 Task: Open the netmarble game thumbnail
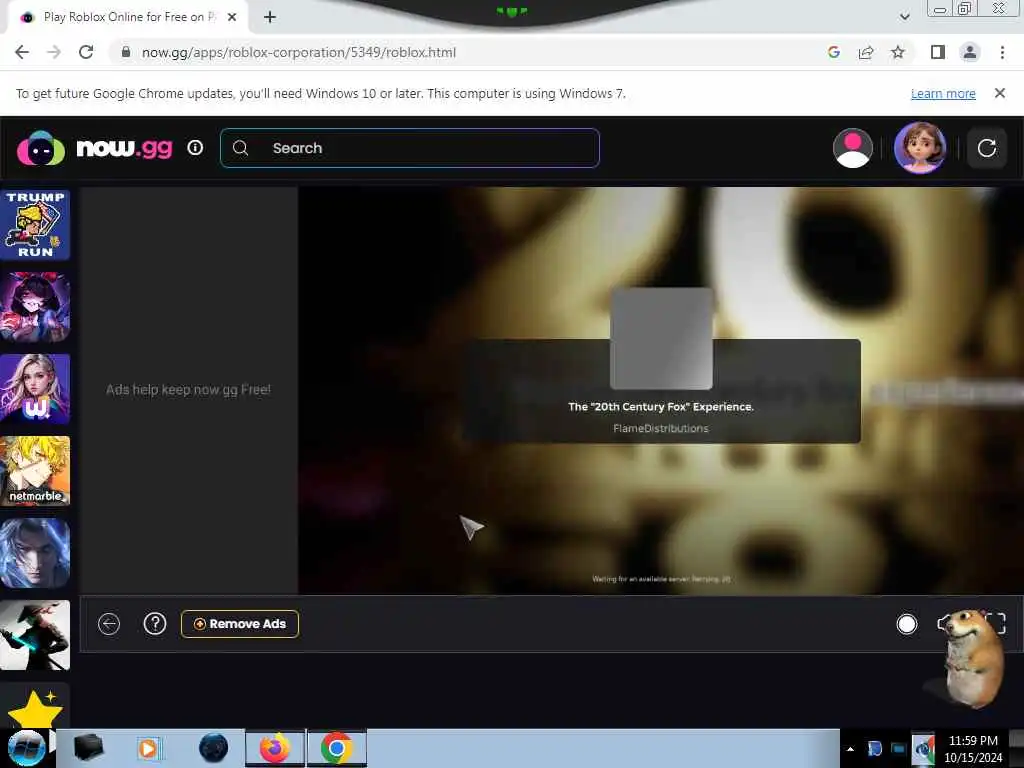[35, 471]
